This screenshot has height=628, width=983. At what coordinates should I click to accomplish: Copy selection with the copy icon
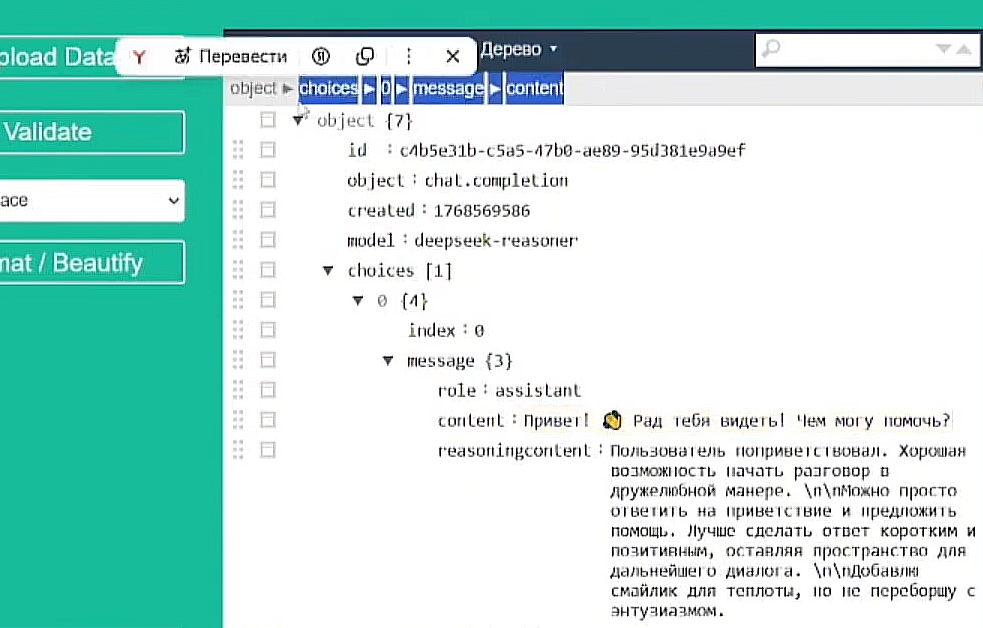pyautogui.click(x=365, y=57)
